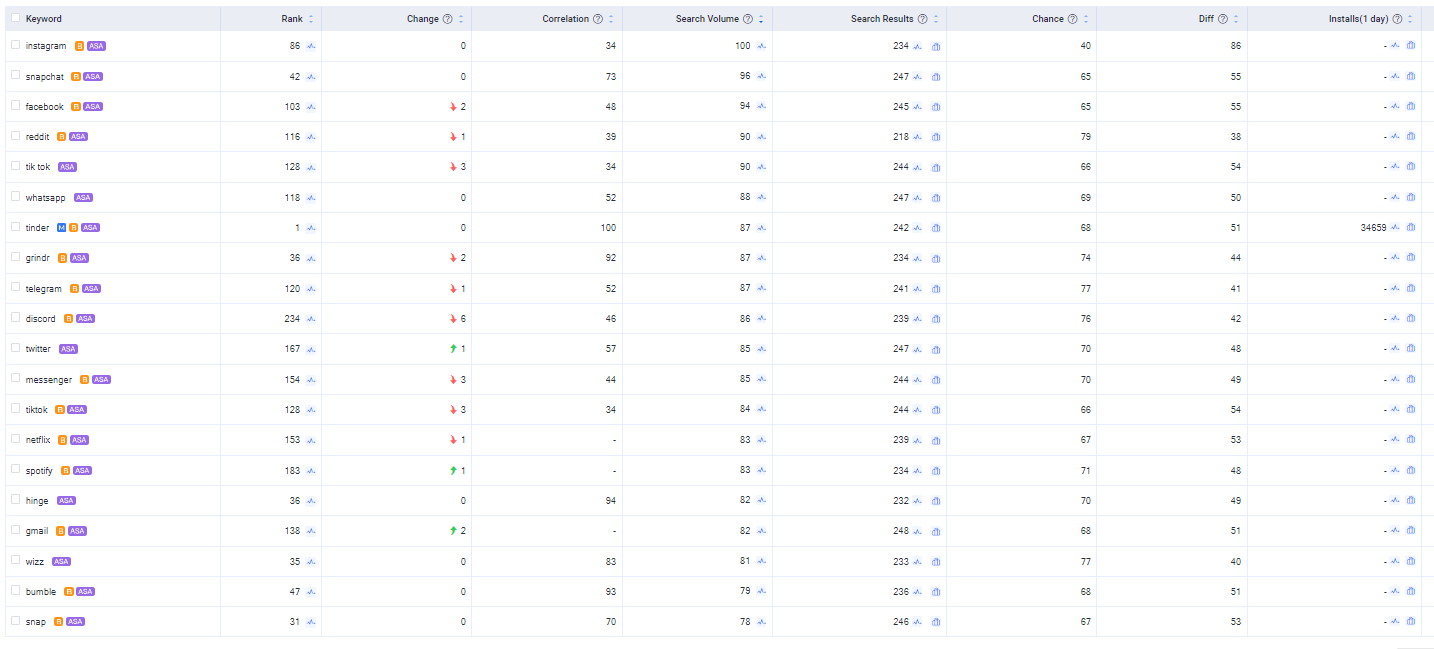
Task: Click the orange B badge beside netflix
Action: tap(63, 440)
